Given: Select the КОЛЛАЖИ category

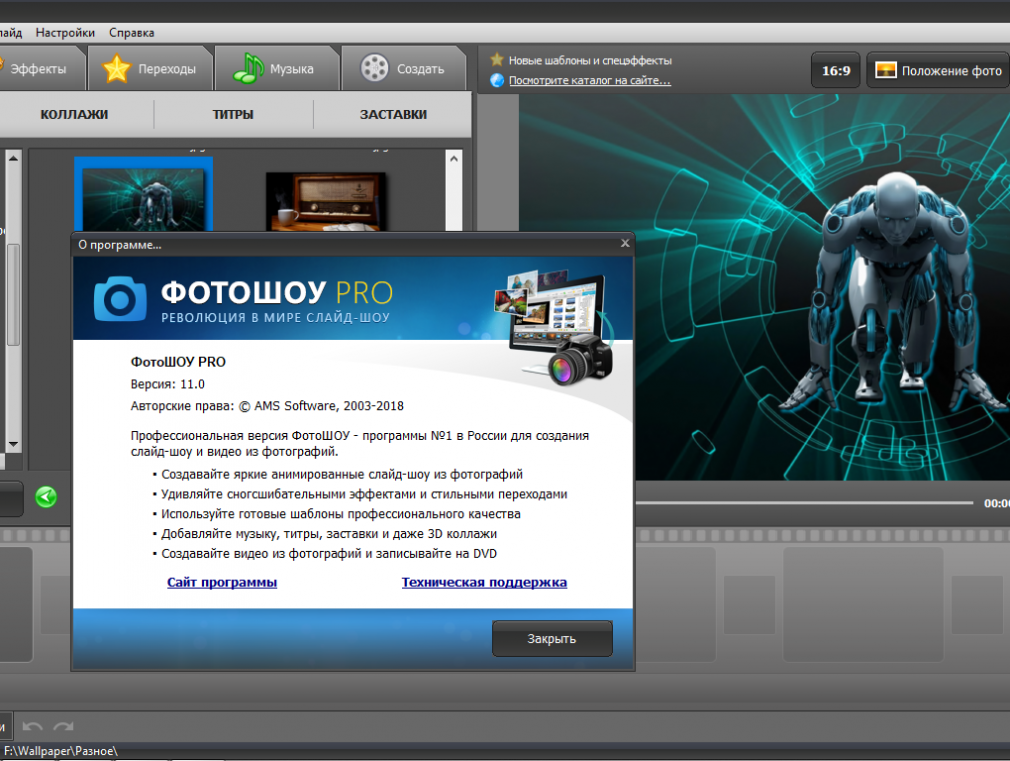Looking at the screenshot, I should 74,115.
